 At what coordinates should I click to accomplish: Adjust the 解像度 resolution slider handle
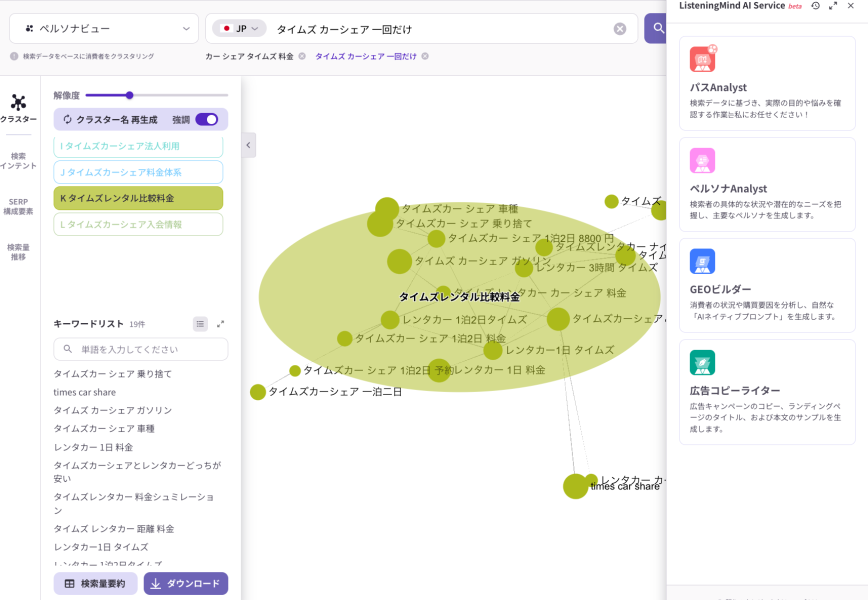click(130, 95)
